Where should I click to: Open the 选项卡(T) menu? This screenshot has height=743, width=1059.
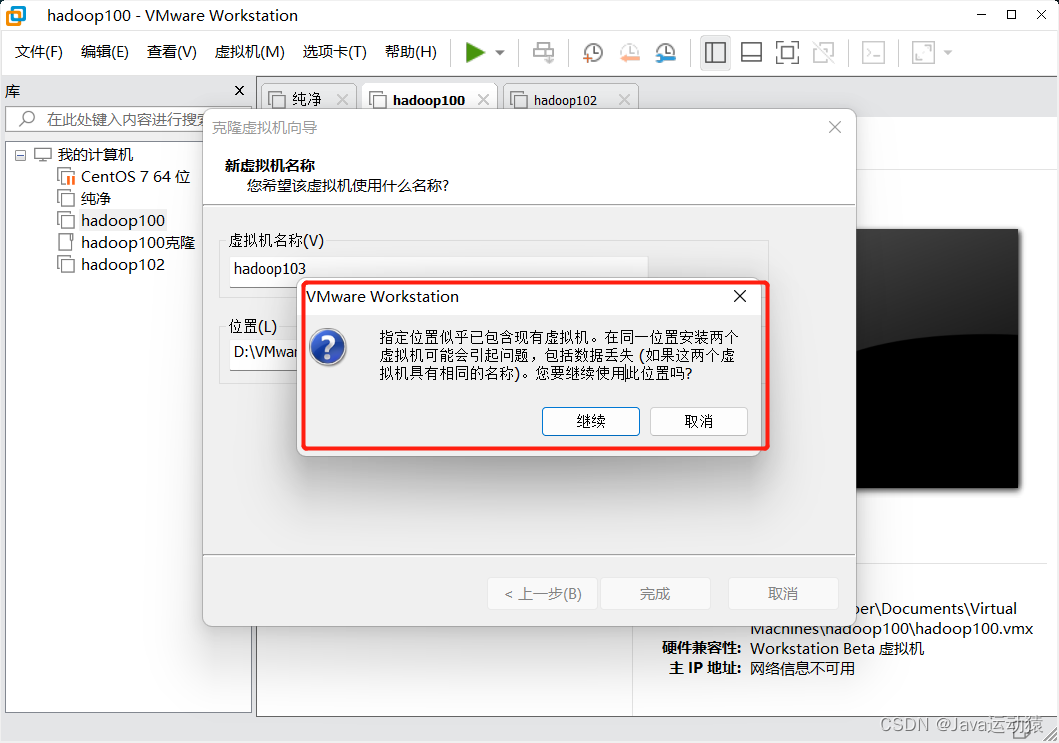pos(334,52)
